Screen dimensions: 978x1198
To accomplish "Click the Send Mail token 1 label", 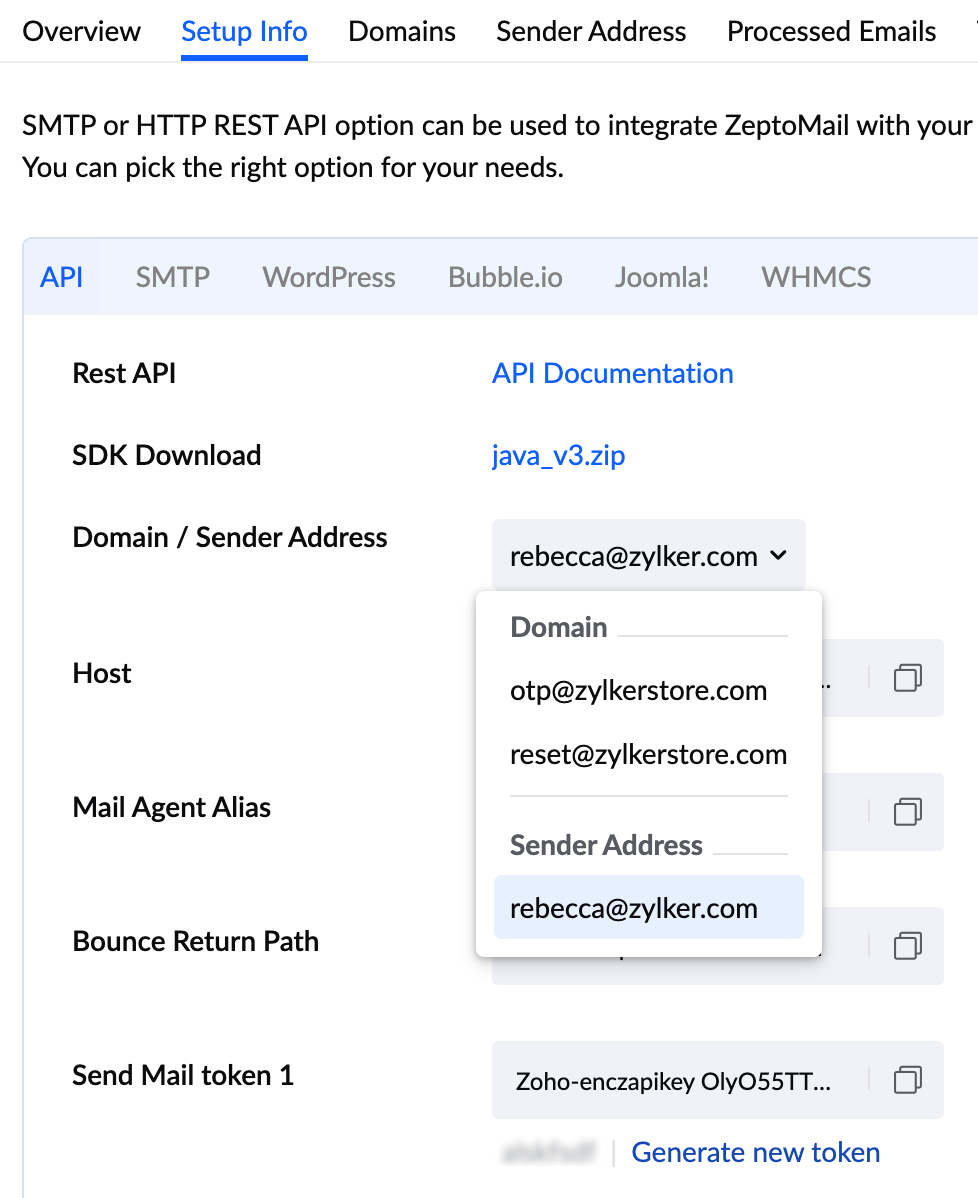I will tap(183, 1076).
